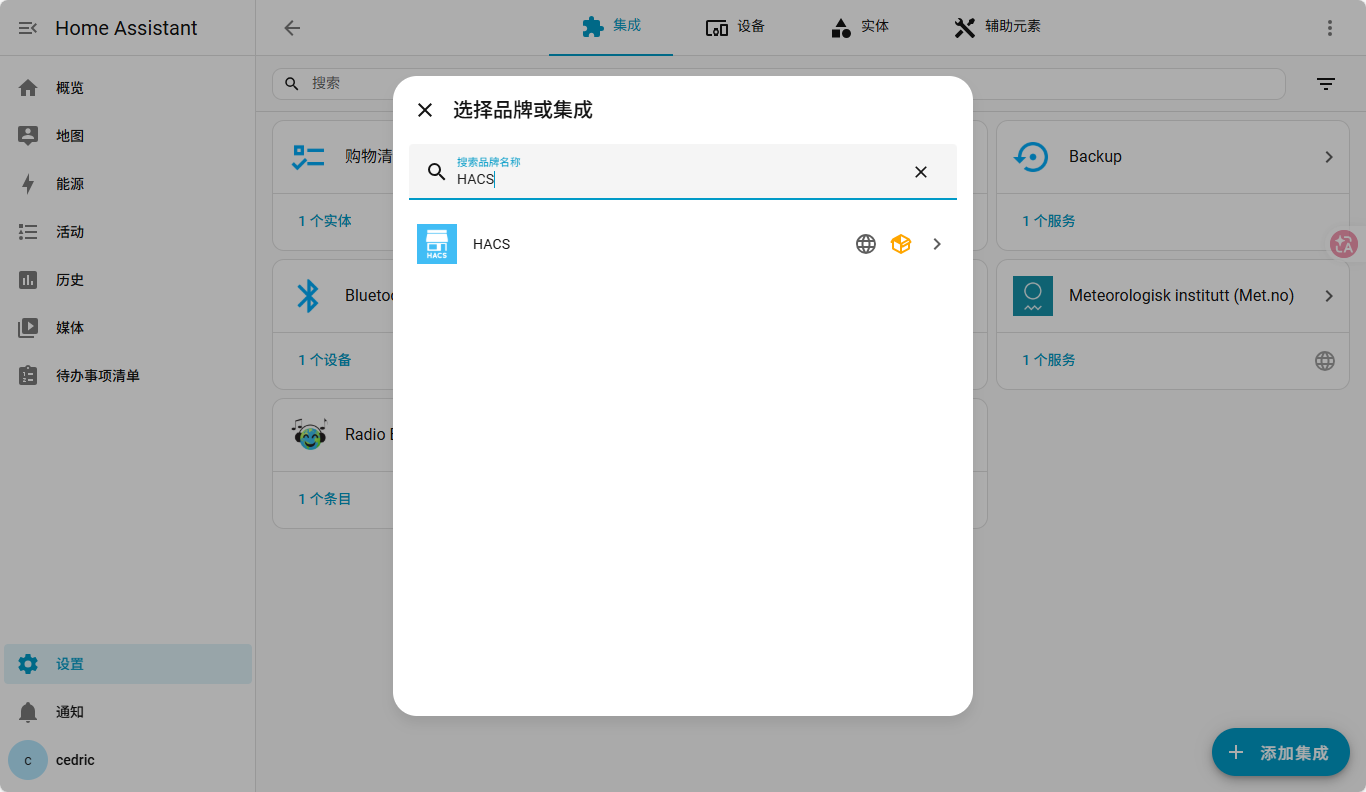Open the 能源 energy panel

pyautogui.click(x=70, y=184)
